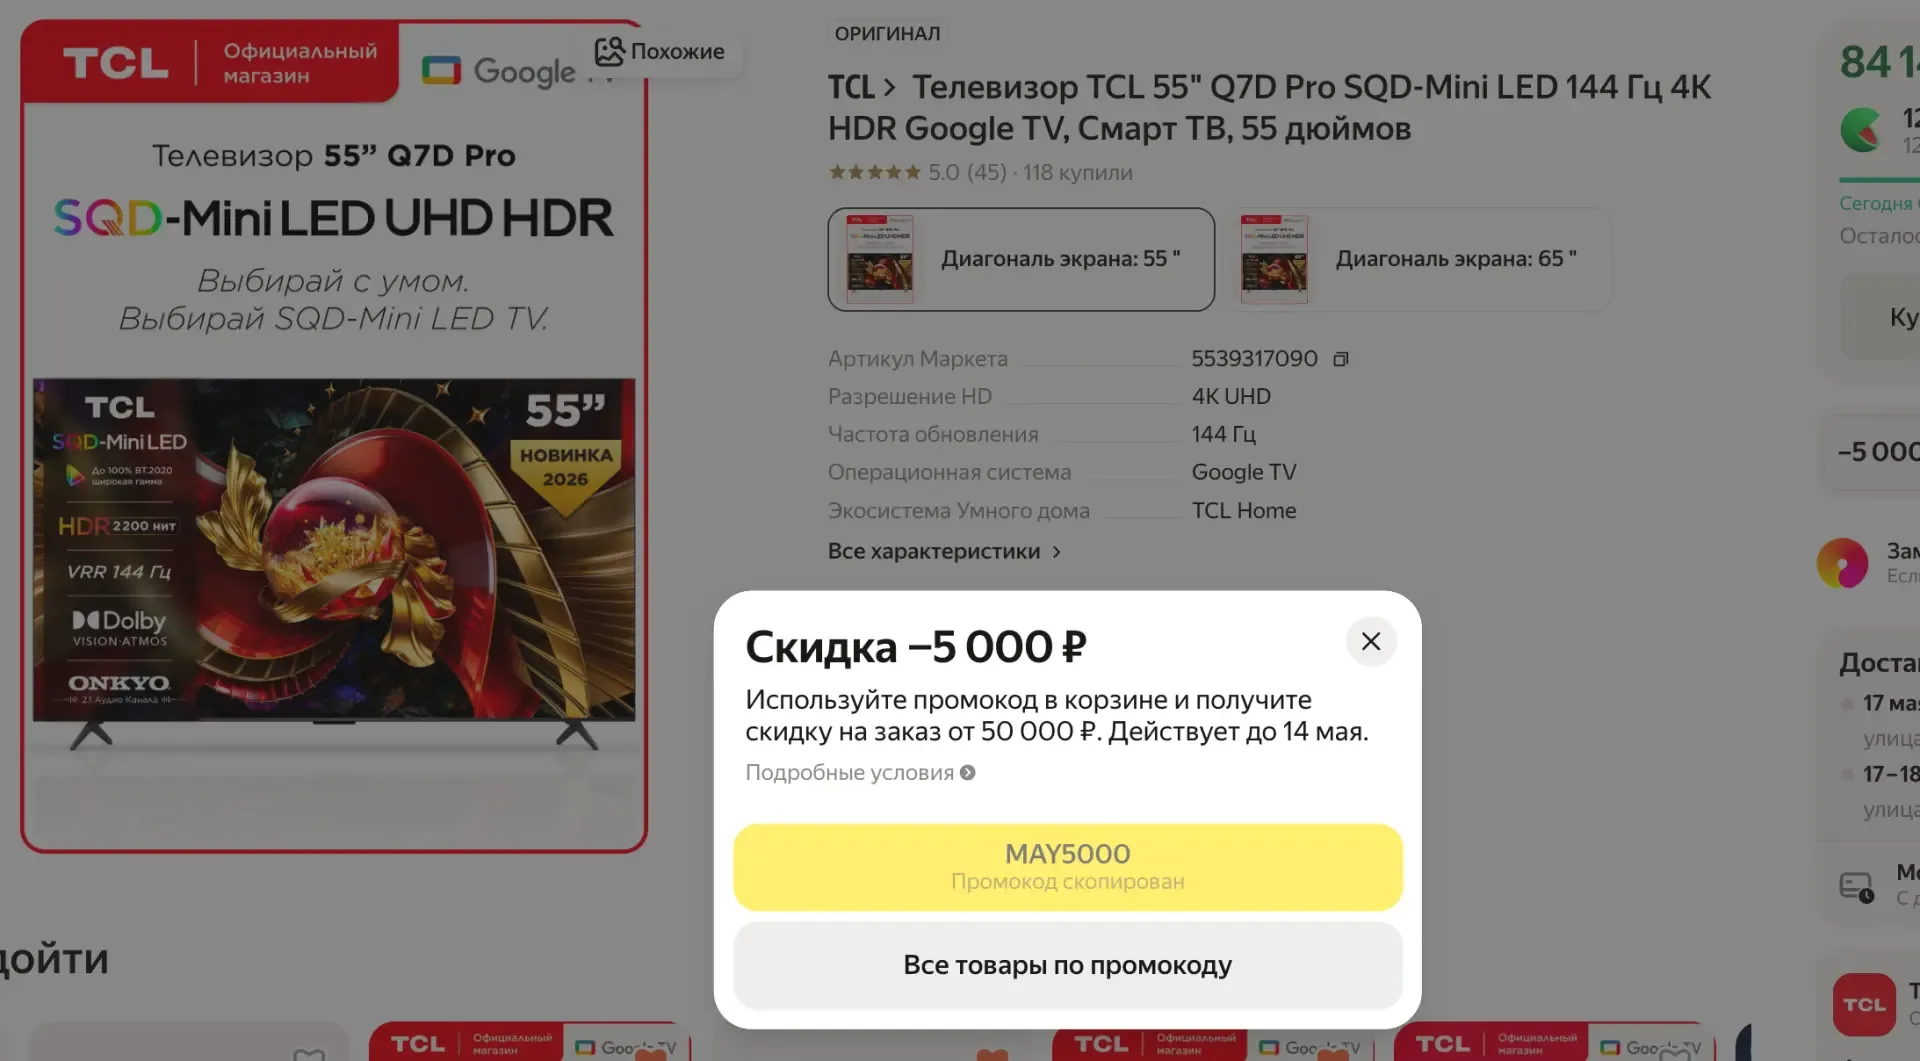Click the 5539317090 article number
Image resolution: width=1920 pixels, height=1061 pixels.
pos(1254,358)
